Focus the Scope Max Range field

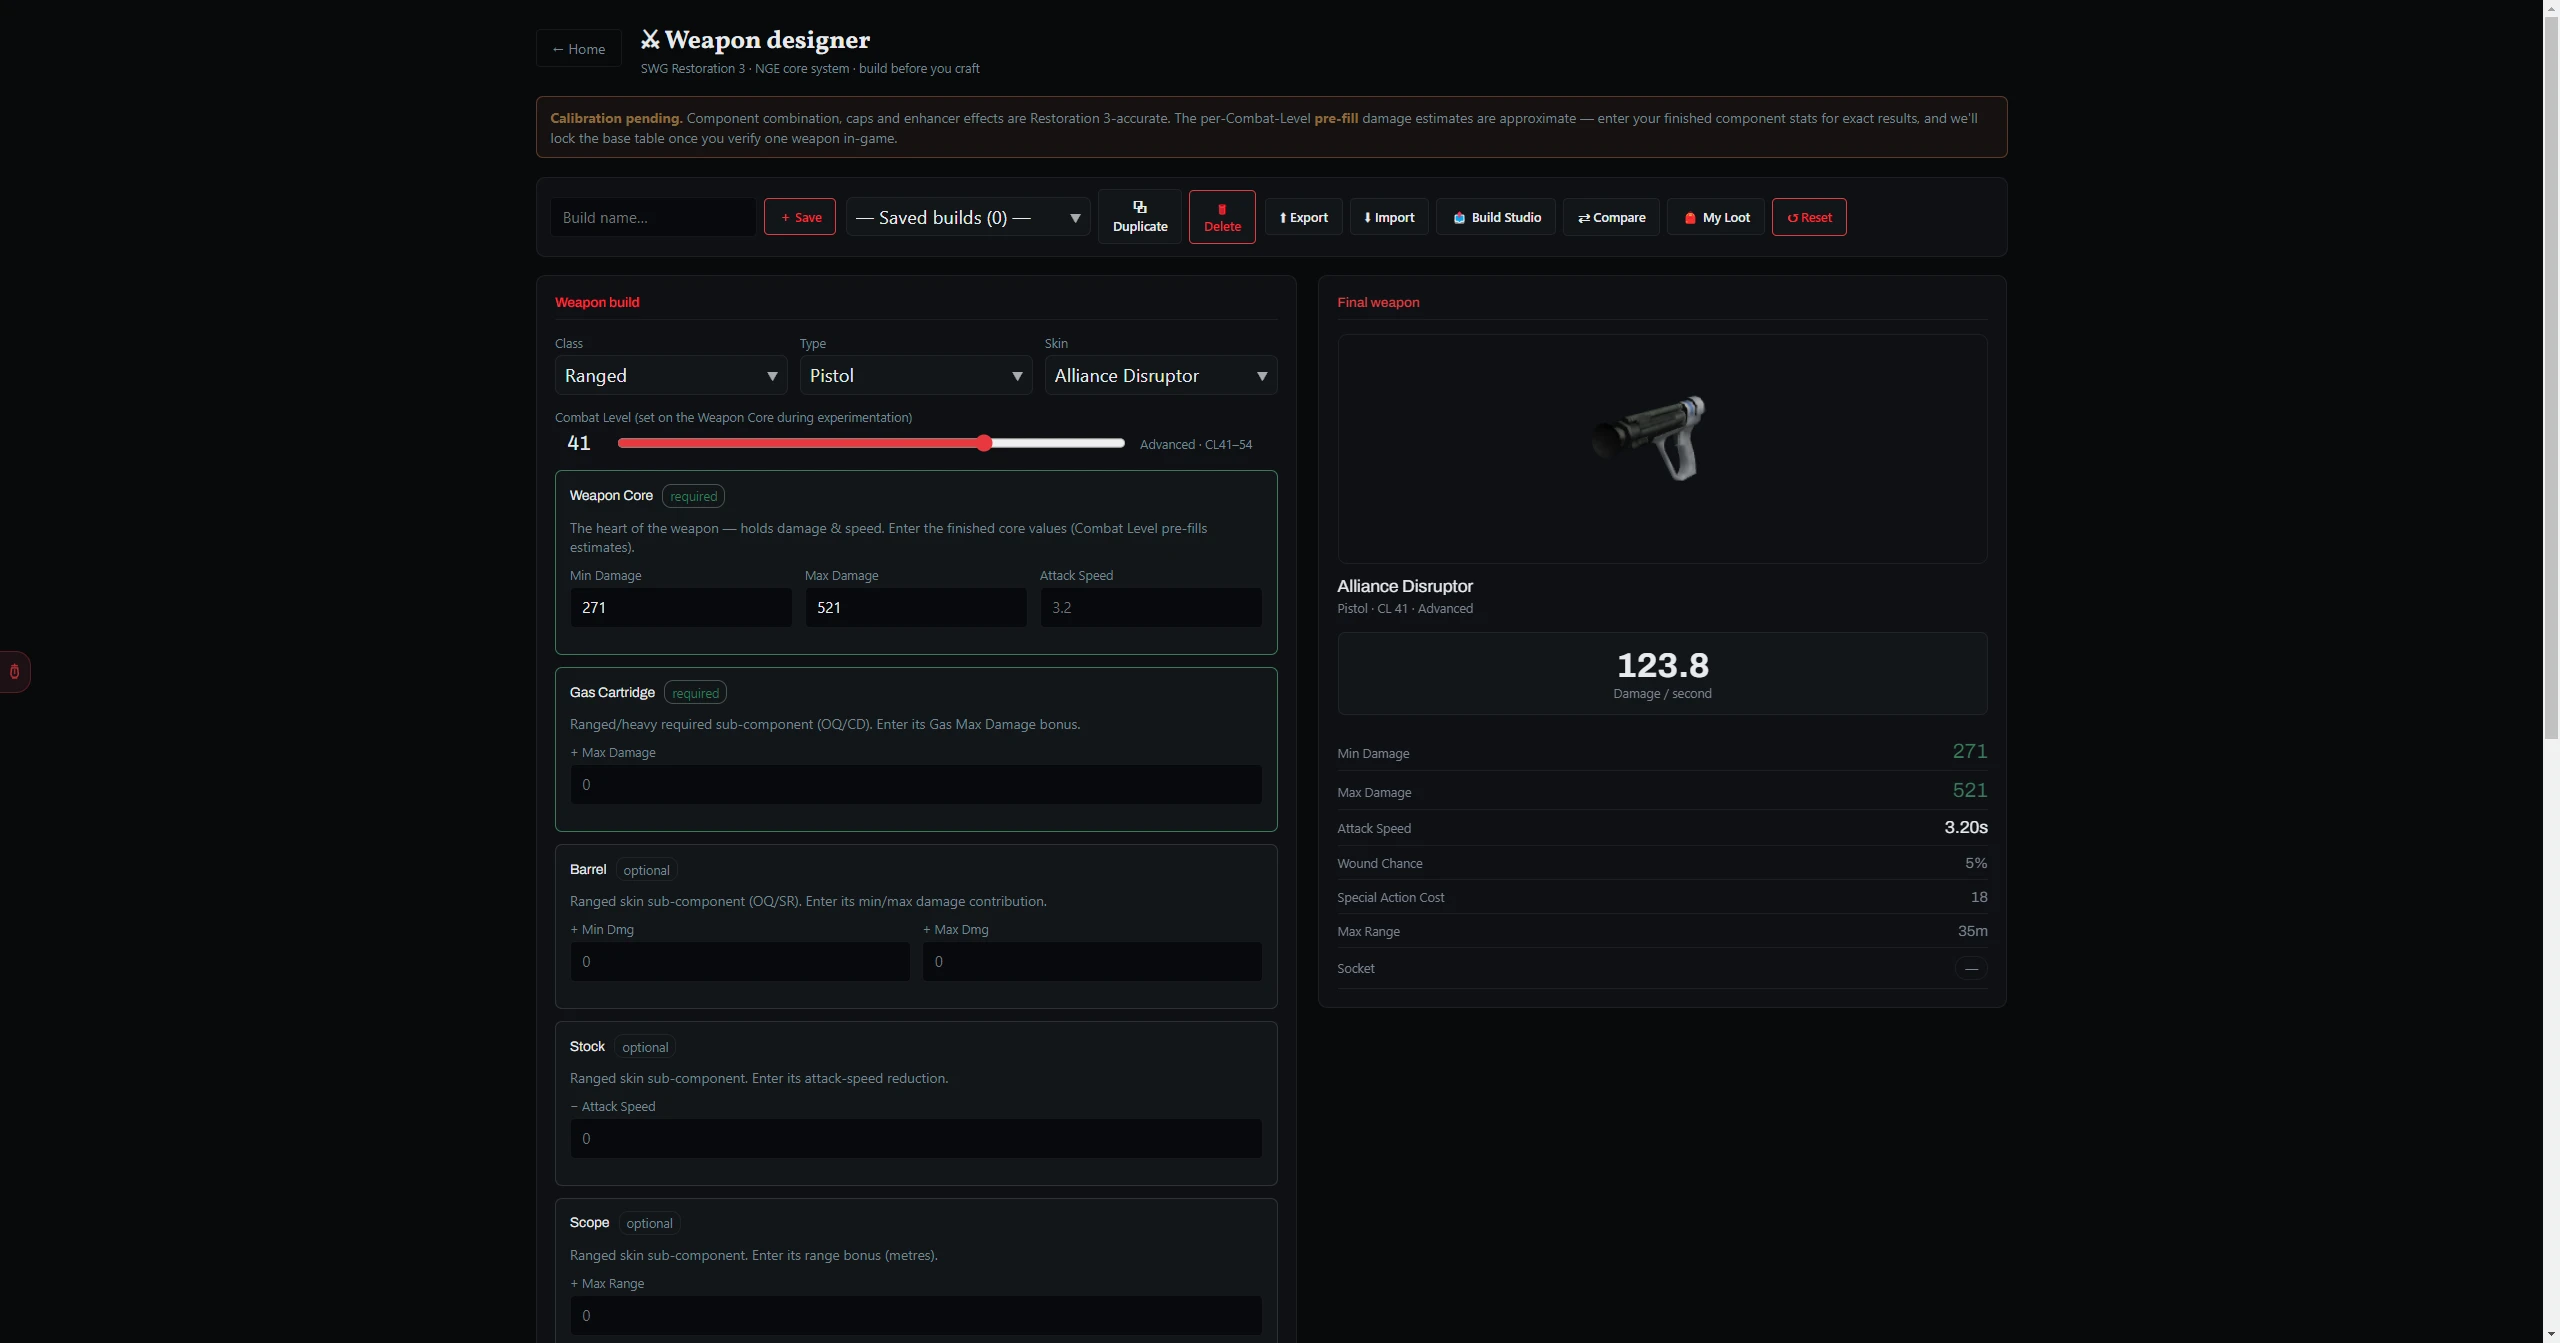pyautogui.click(x=916, y=1316)
